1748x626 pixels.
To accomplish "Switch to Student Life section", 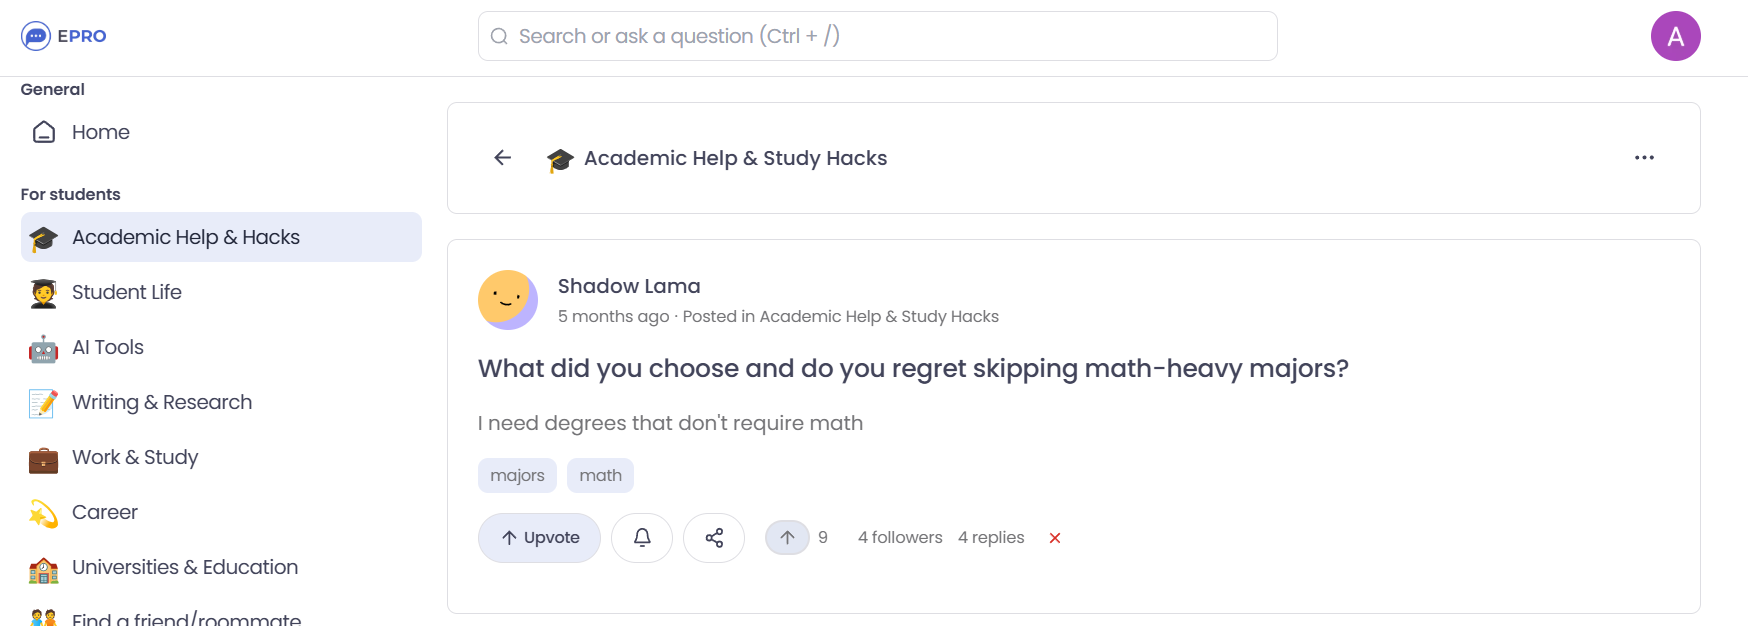I will pyautogui.click(x=126, y=292).
